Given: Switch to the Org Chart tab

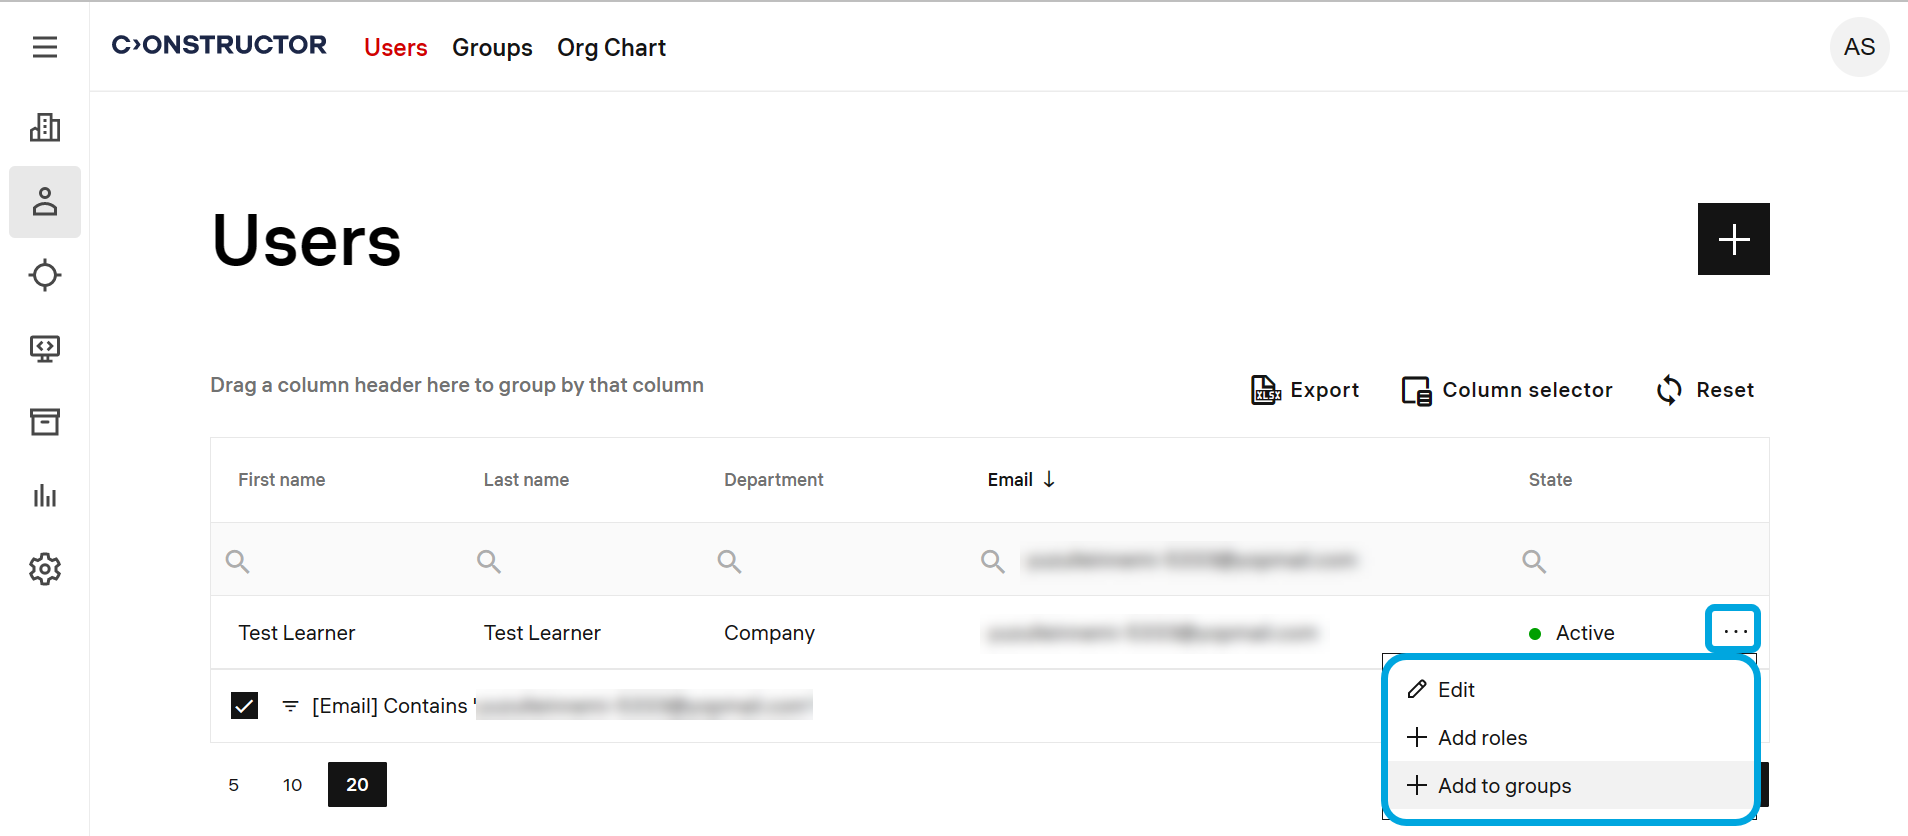Looking at the screenshot, I should click(x=611, y=48).
